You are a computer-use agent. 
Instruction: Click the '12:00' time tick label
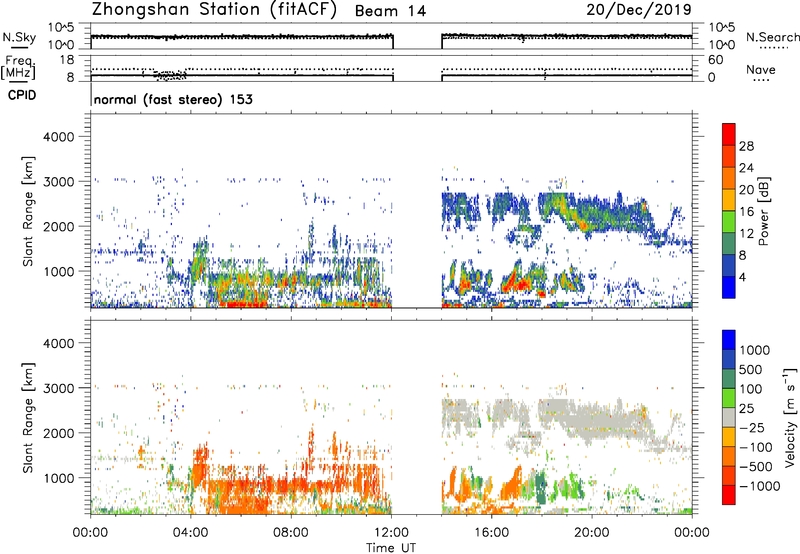point(391,533)
